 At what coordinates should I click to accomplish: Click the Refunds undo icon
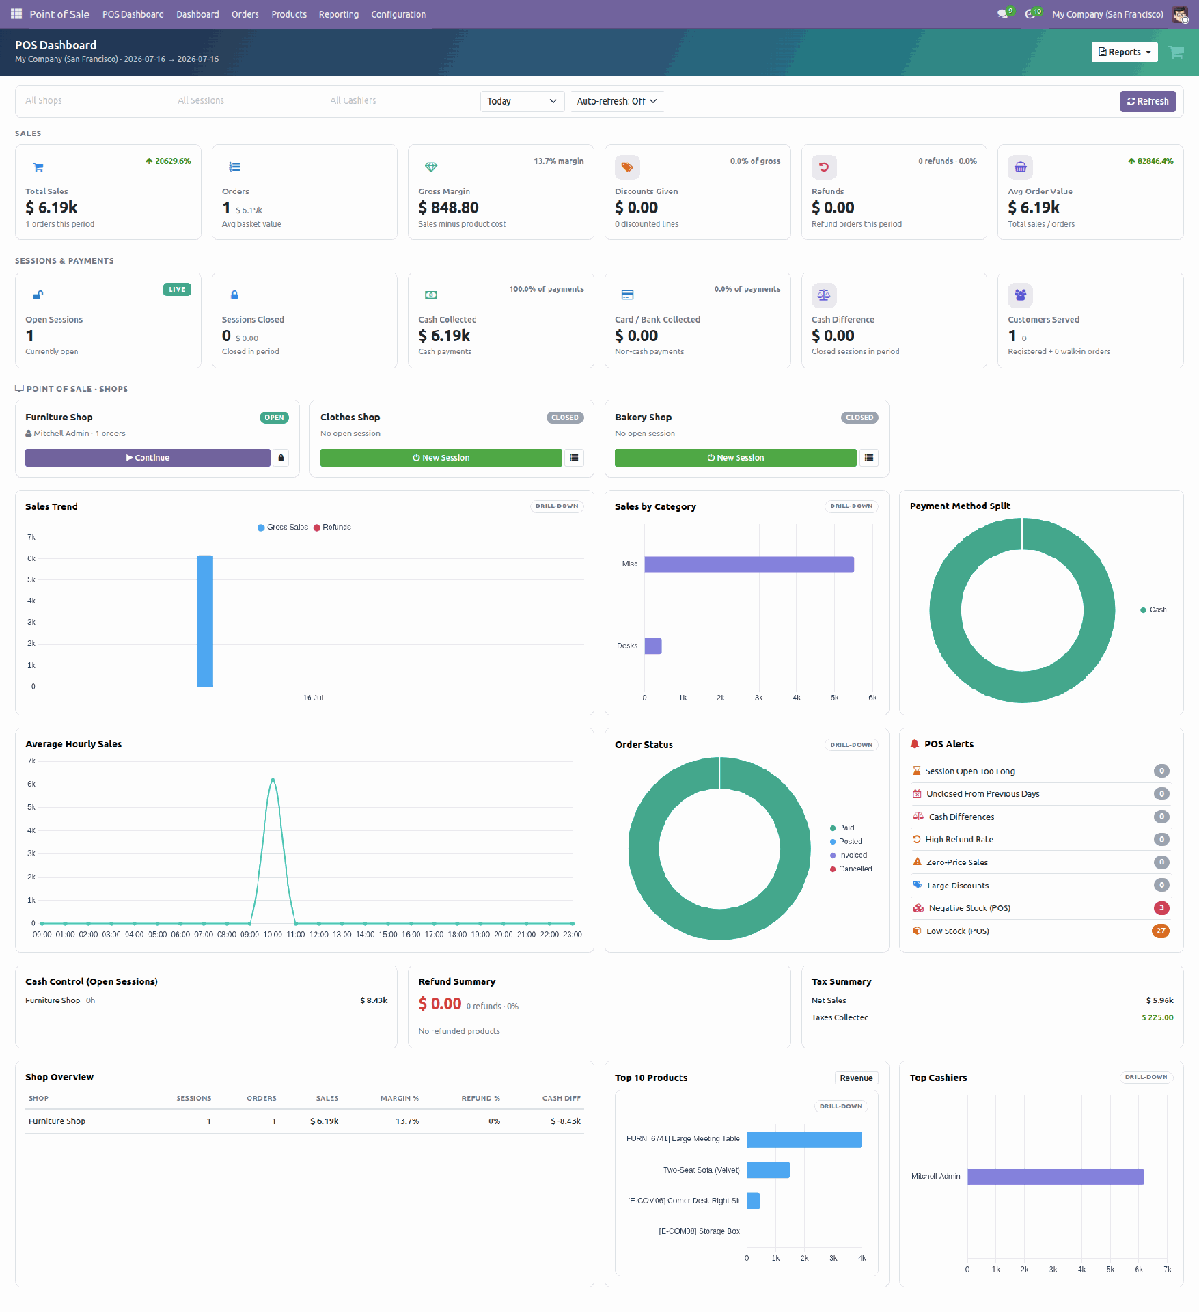point(824,167)
